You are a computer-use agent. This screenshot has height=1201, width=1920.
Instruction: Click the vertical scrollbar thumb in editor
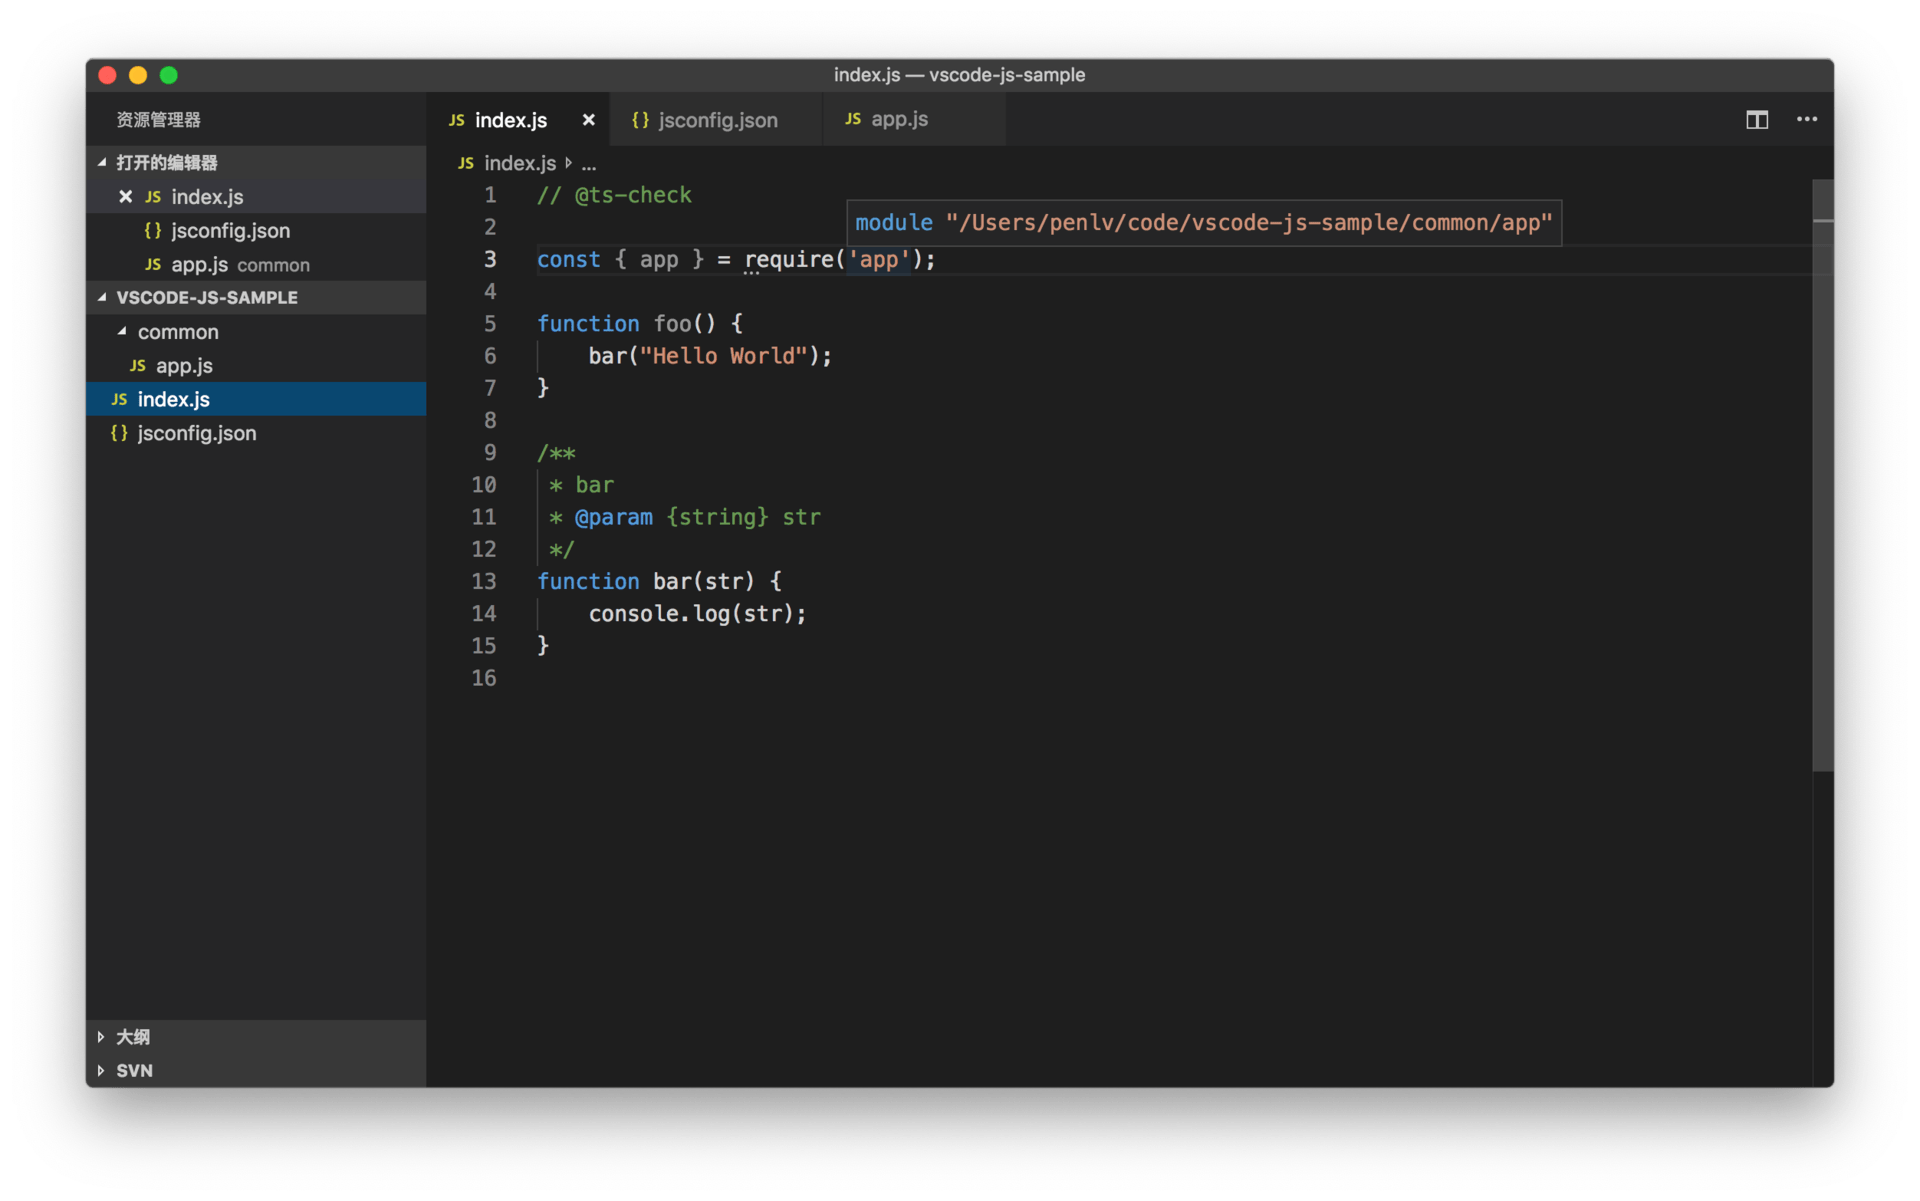coord(1822,476)
